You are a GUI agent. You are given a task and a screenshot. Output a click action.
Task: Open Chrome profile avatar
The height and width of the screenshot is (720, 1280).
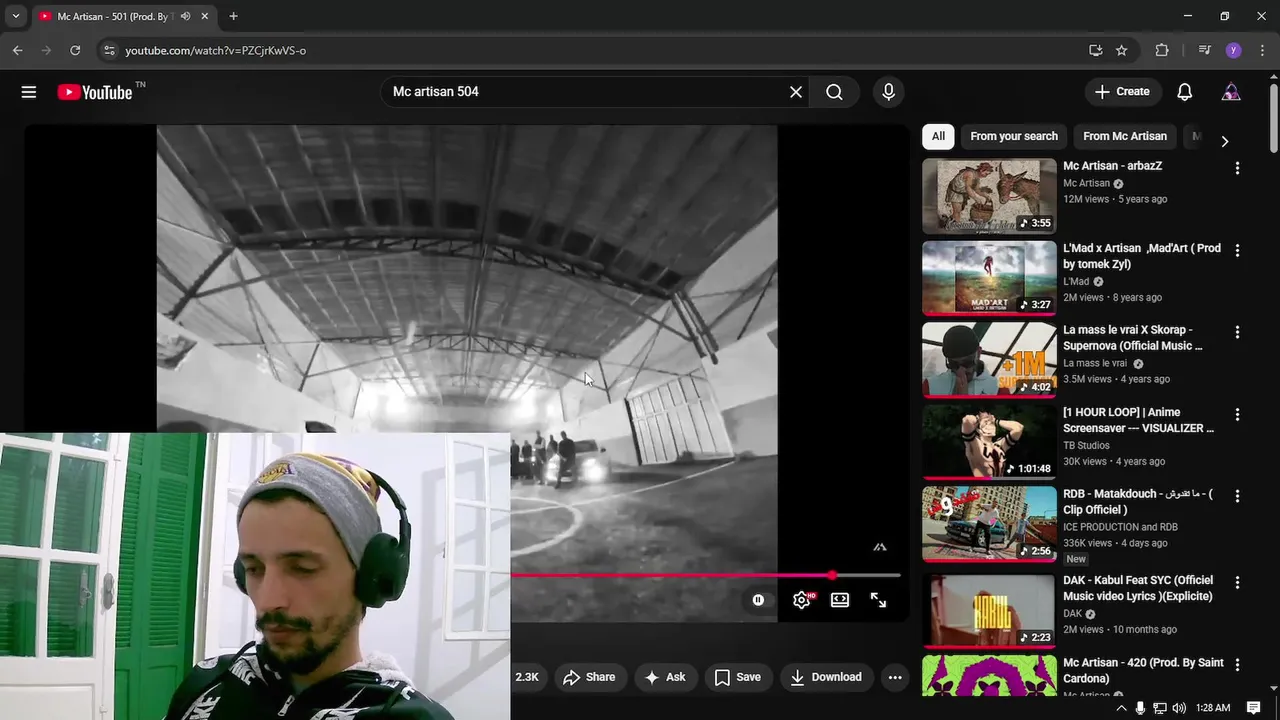click(x=1233, y=50)
